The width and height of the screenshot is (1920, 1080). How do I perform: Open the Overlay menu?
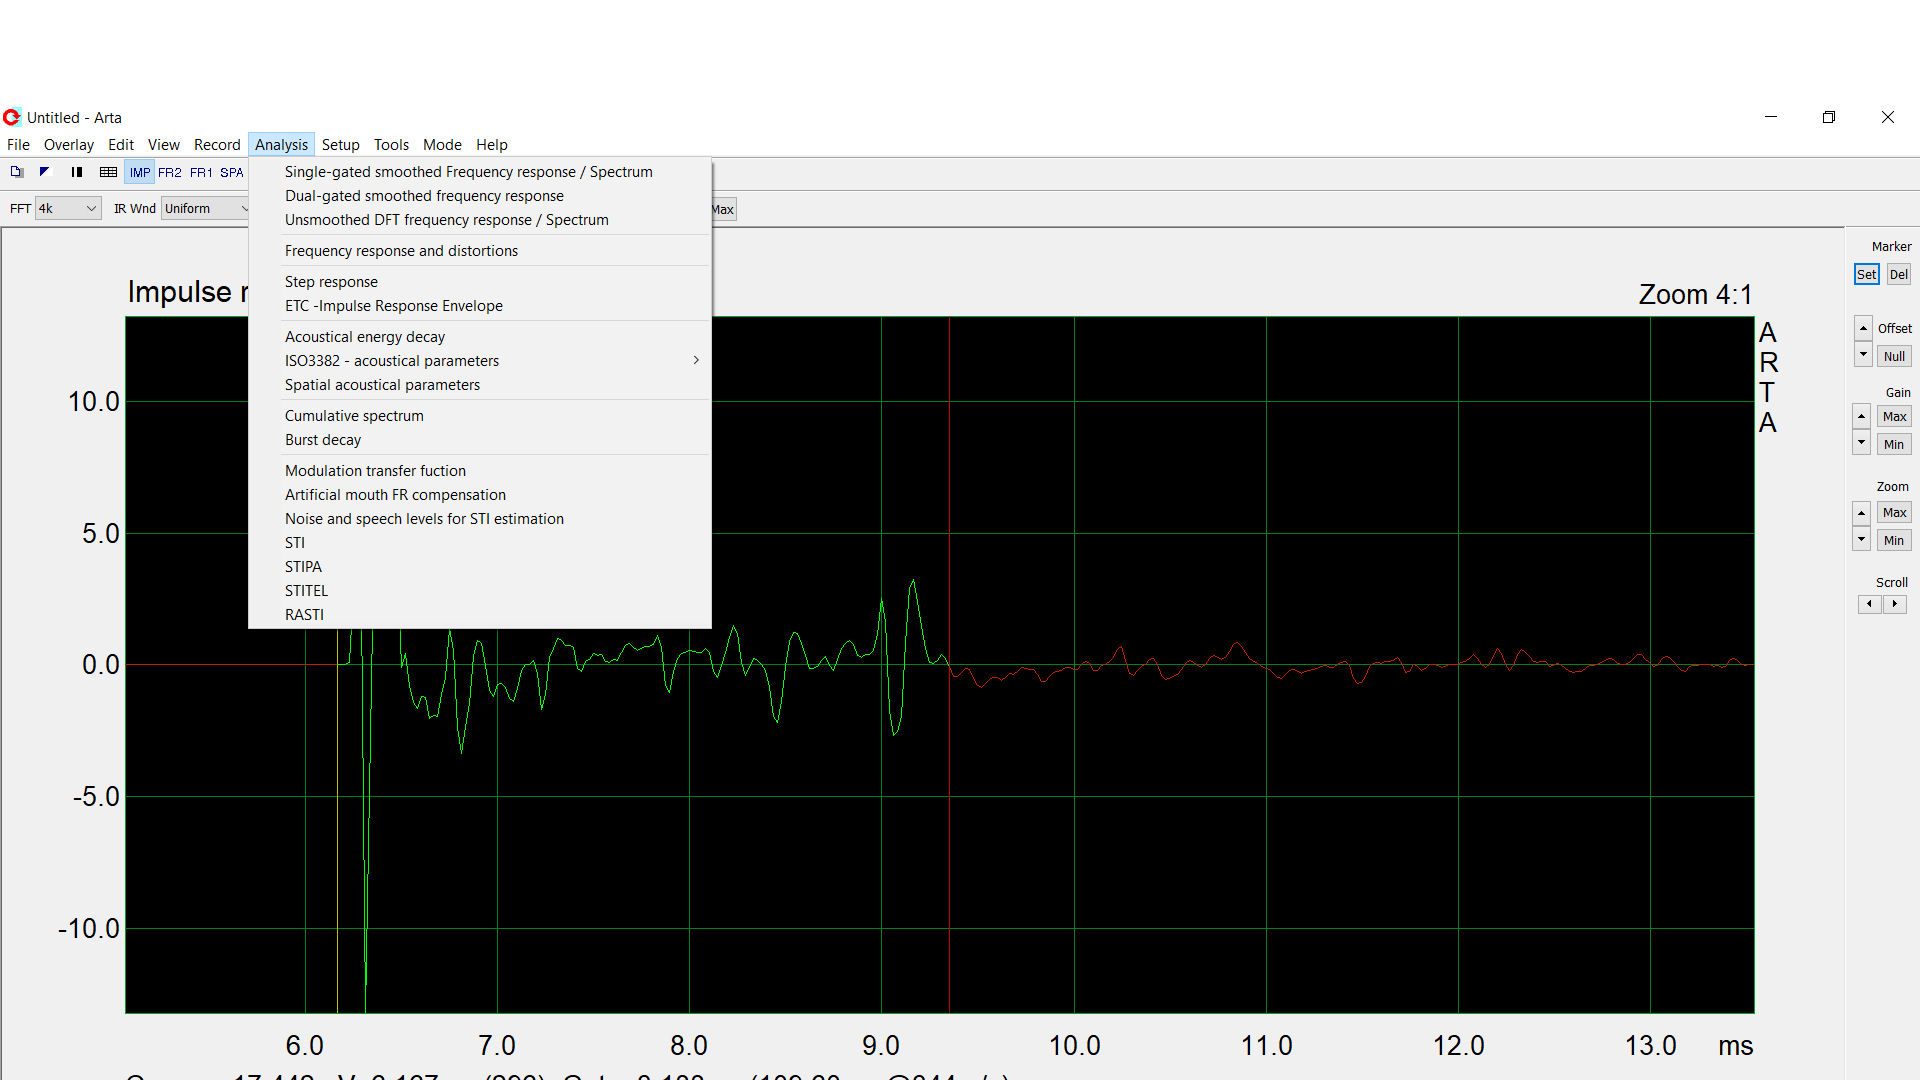[x=69, y=144]
